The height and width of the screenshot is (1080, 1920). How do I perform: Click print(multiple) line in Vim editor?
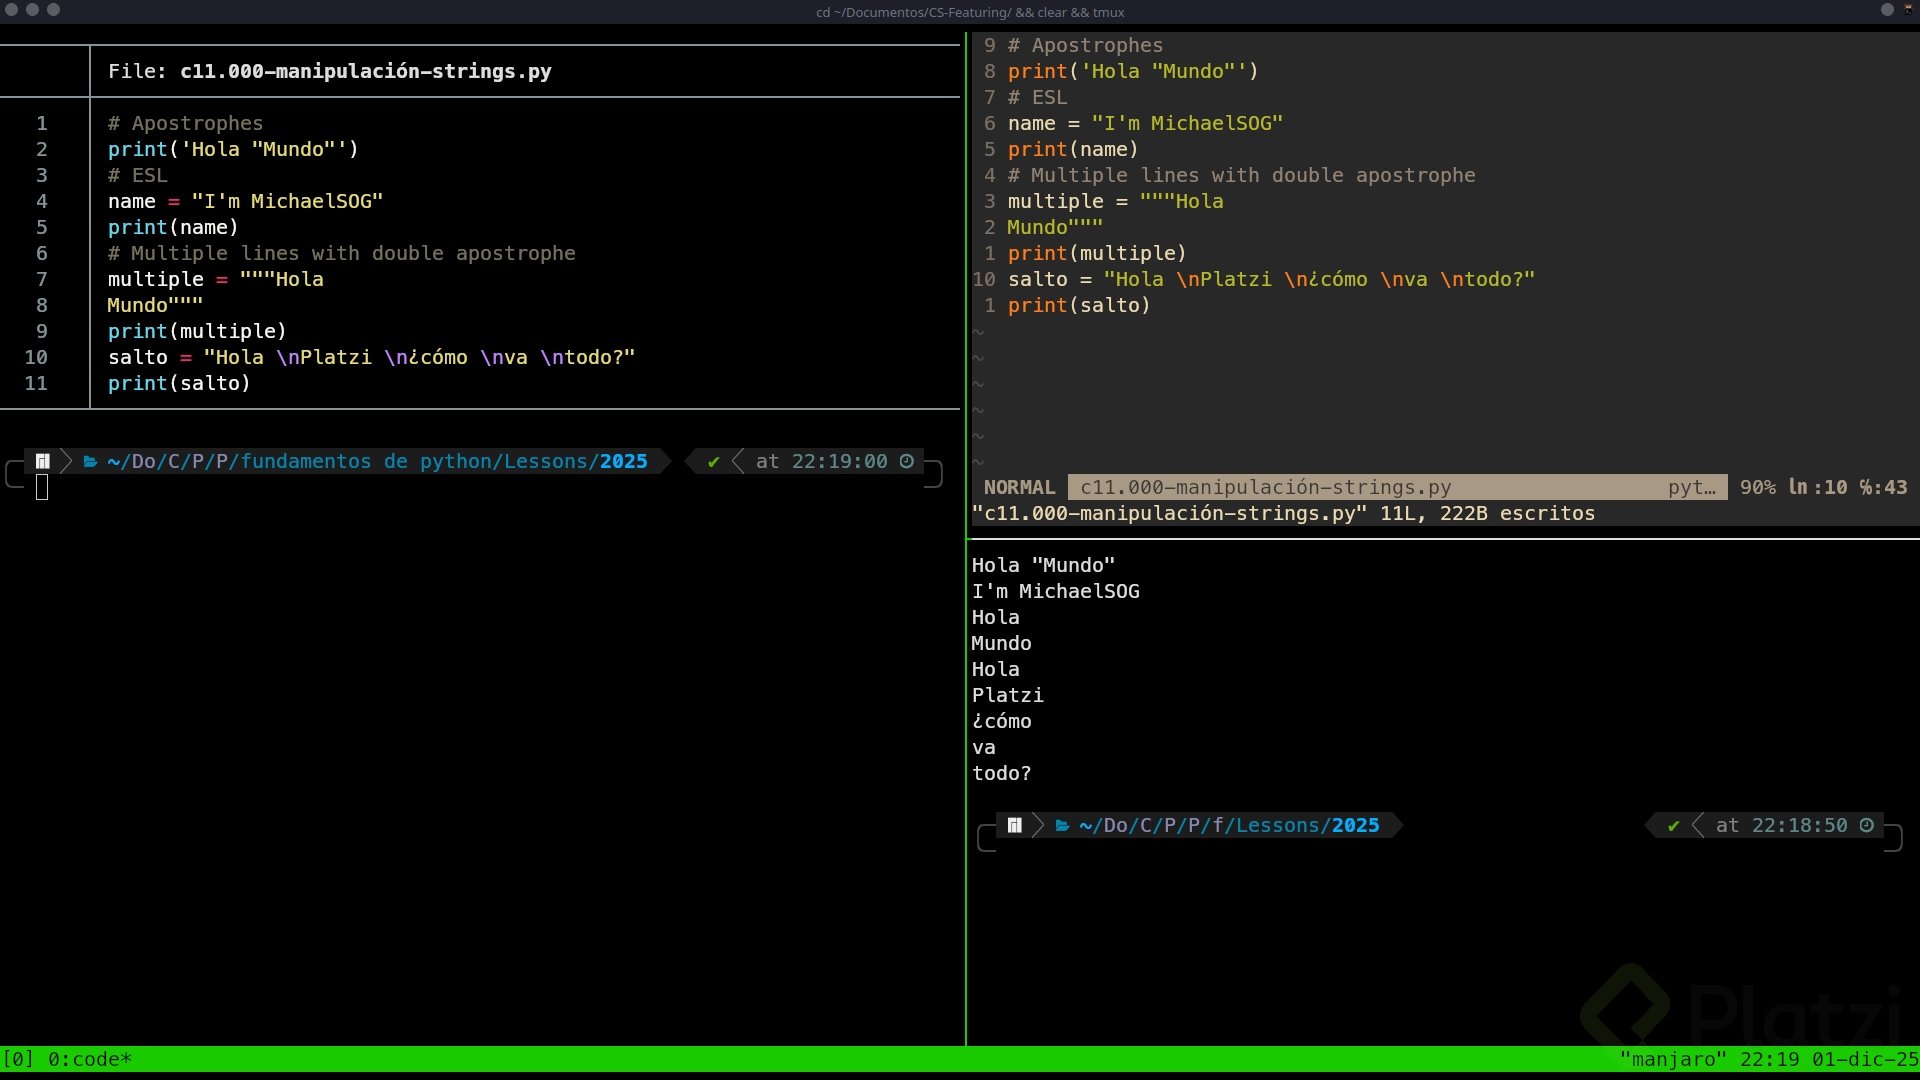1096,253
